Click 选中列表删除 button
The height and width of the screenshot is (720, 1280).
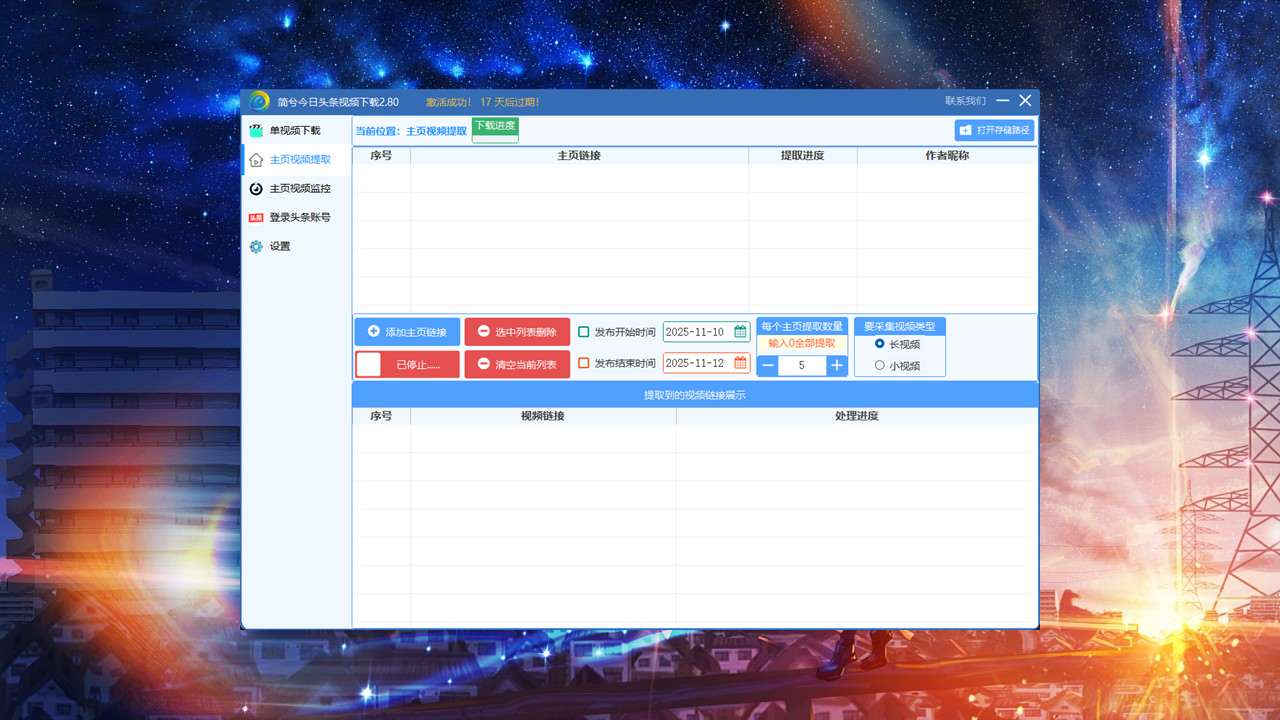click(x=517, y=332)
